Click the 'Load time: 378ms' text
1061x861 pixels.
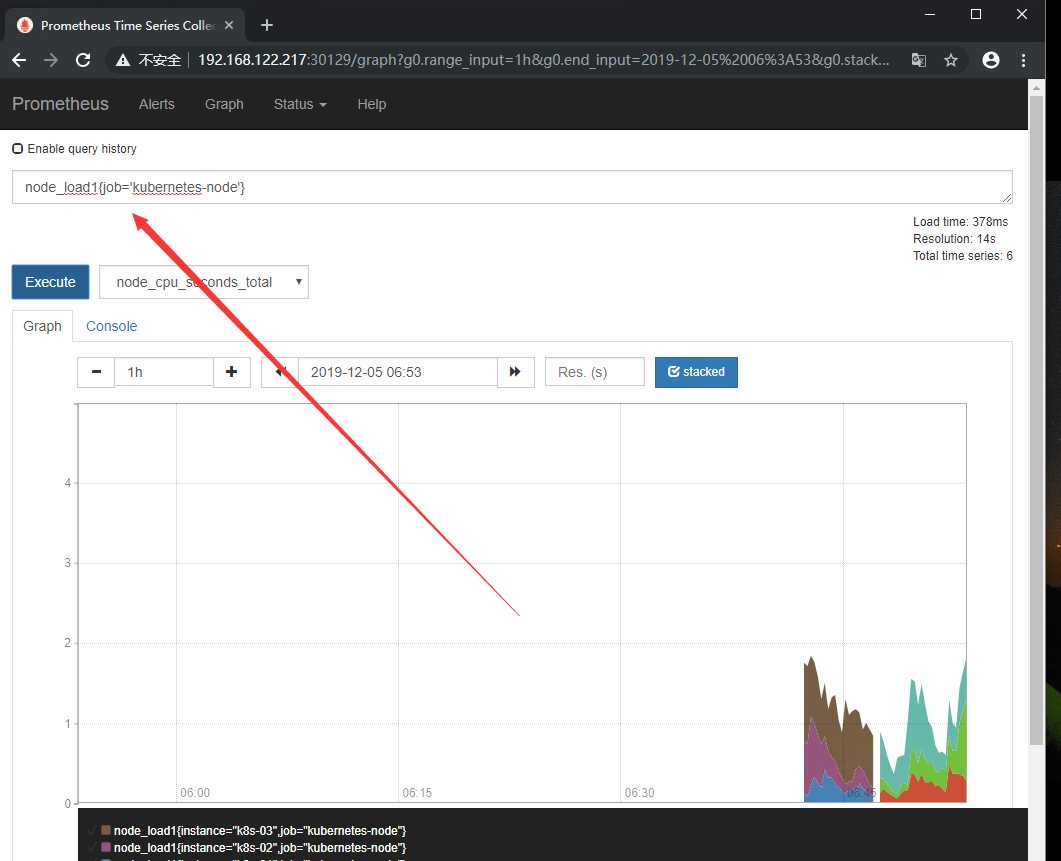coord(960,221)
